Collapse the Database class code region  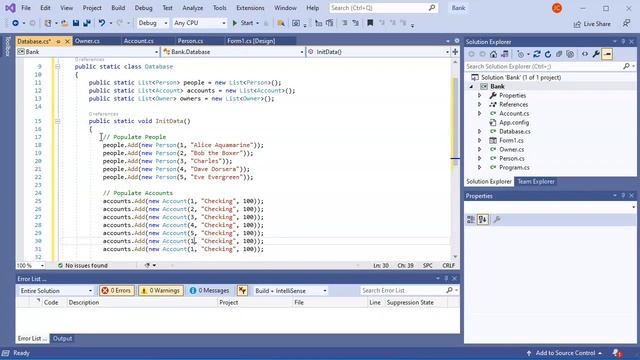pos(58,67)
